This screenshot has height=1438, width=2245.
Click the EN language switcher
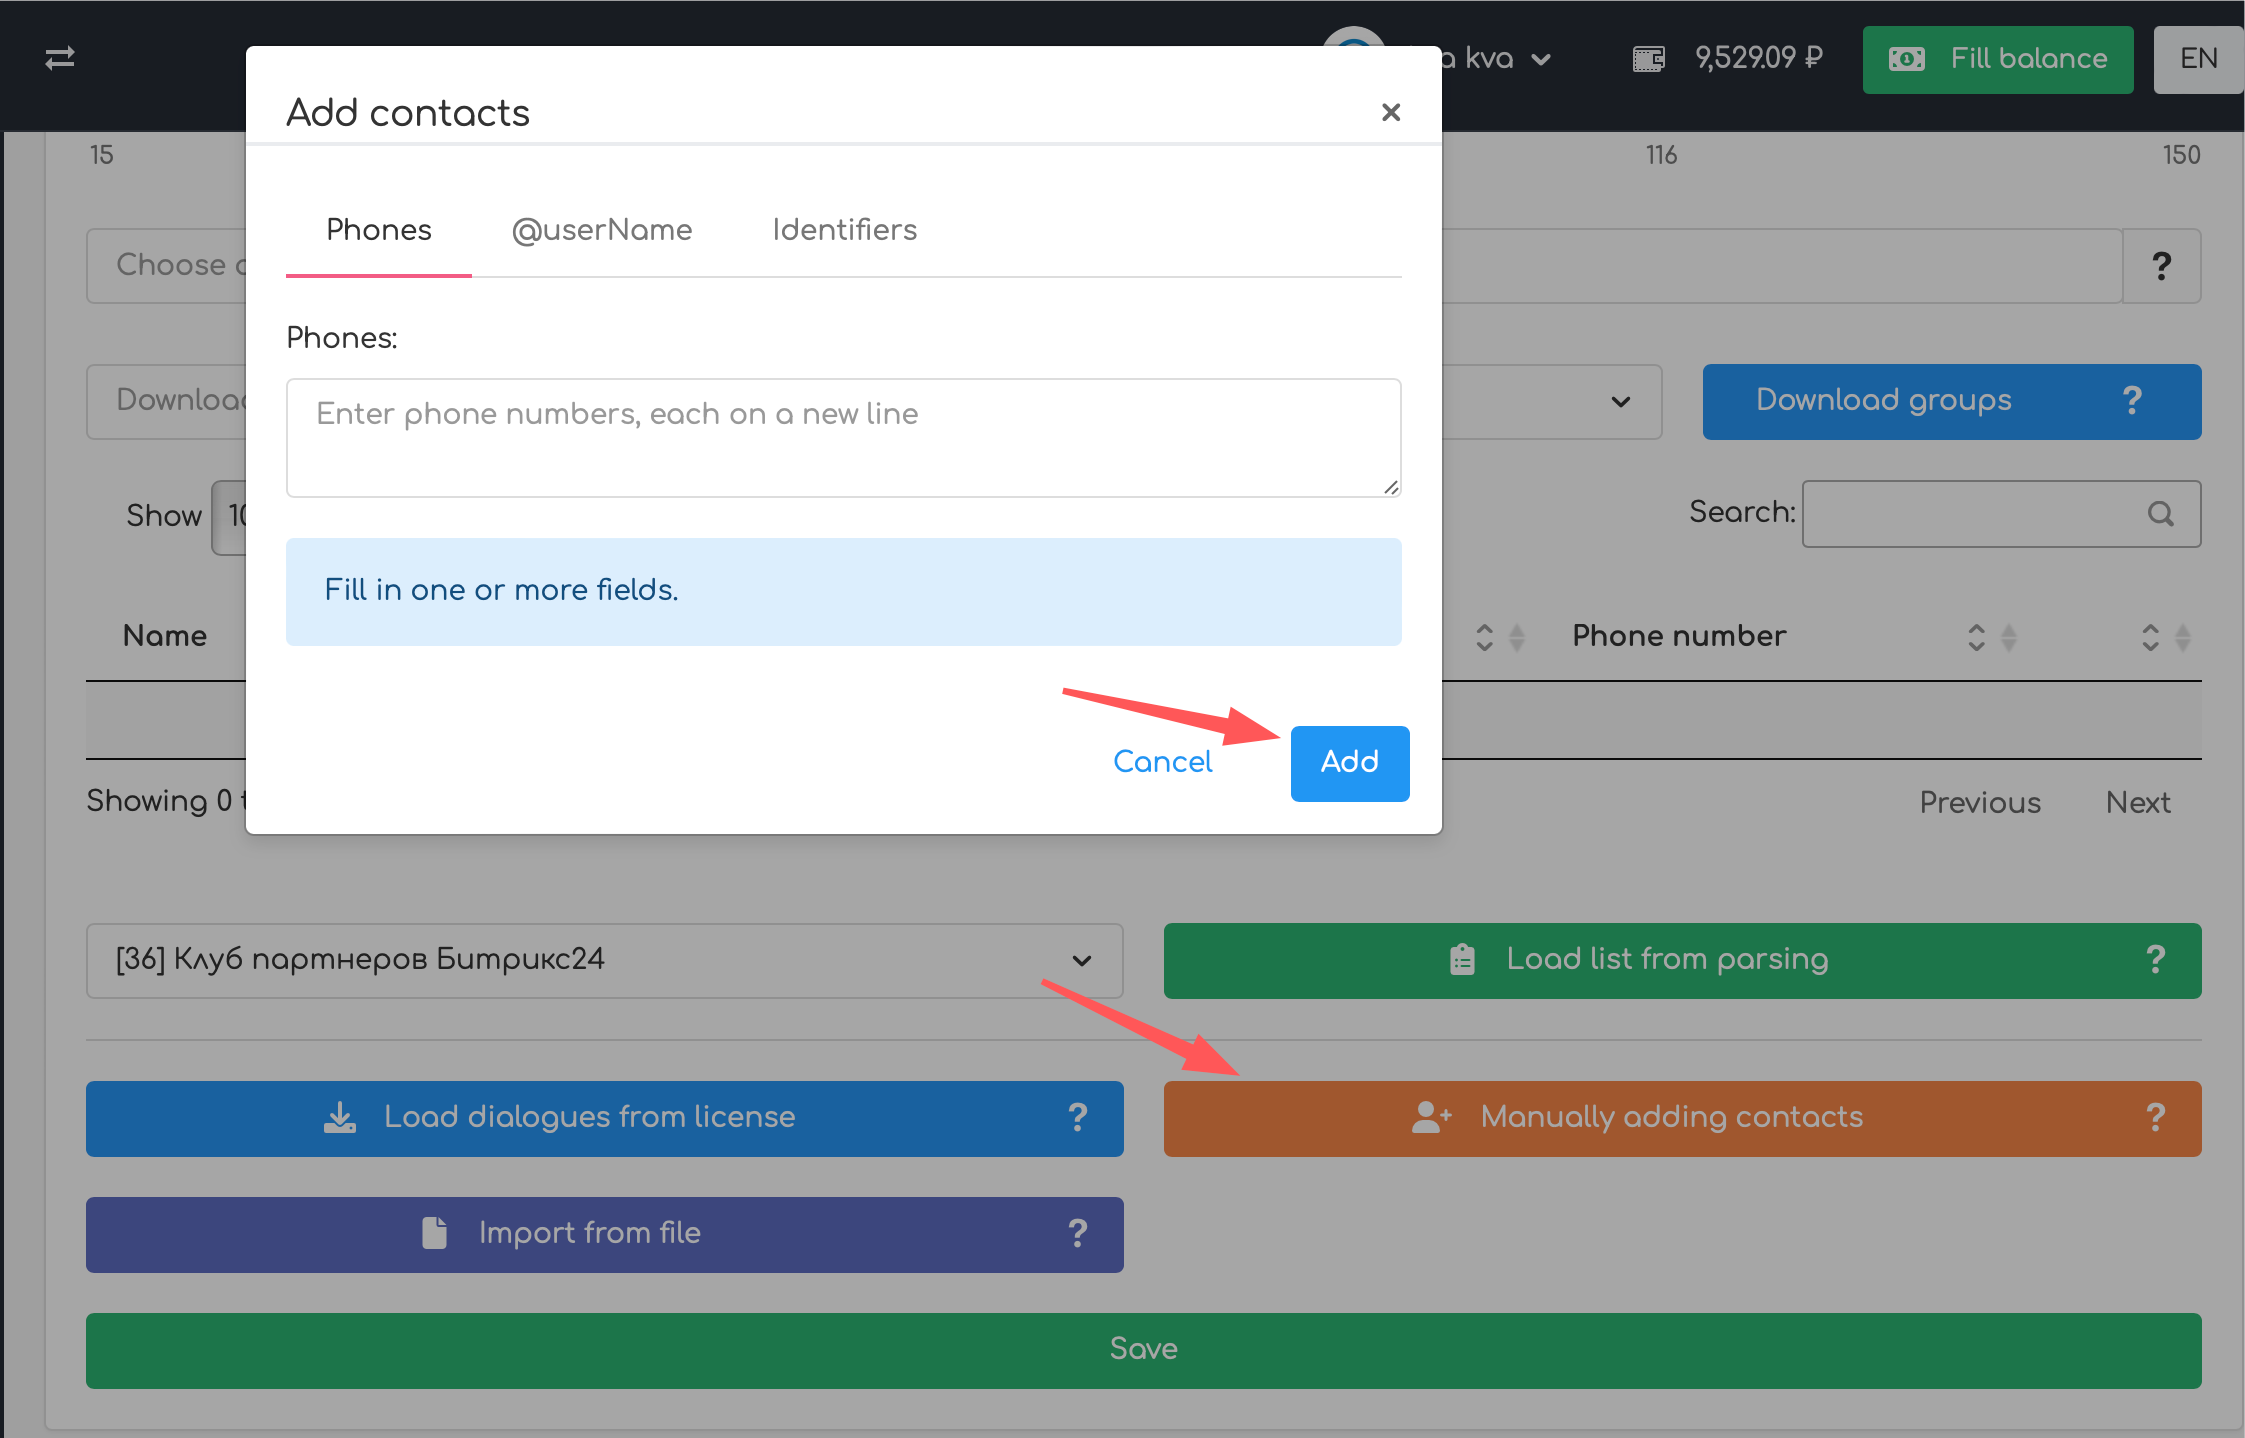[2198, 59]
